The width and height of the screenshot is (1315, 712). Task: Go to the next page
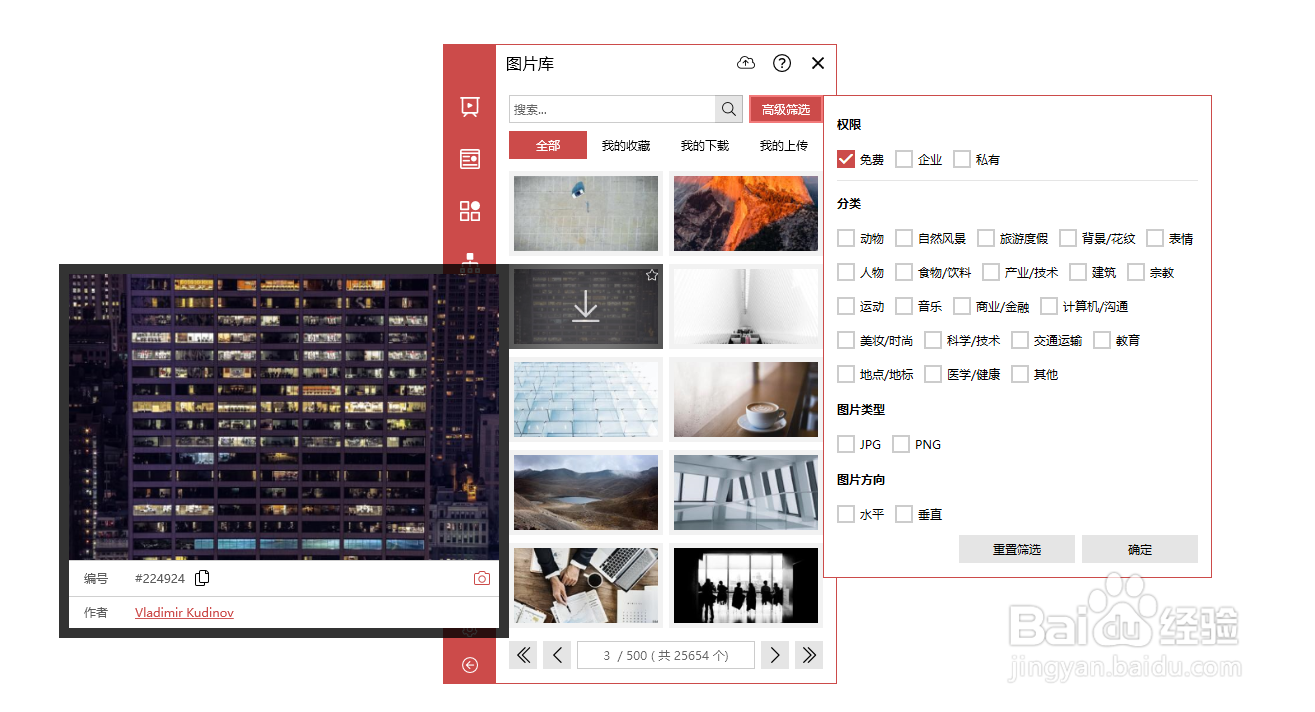[x=775, y=655]
